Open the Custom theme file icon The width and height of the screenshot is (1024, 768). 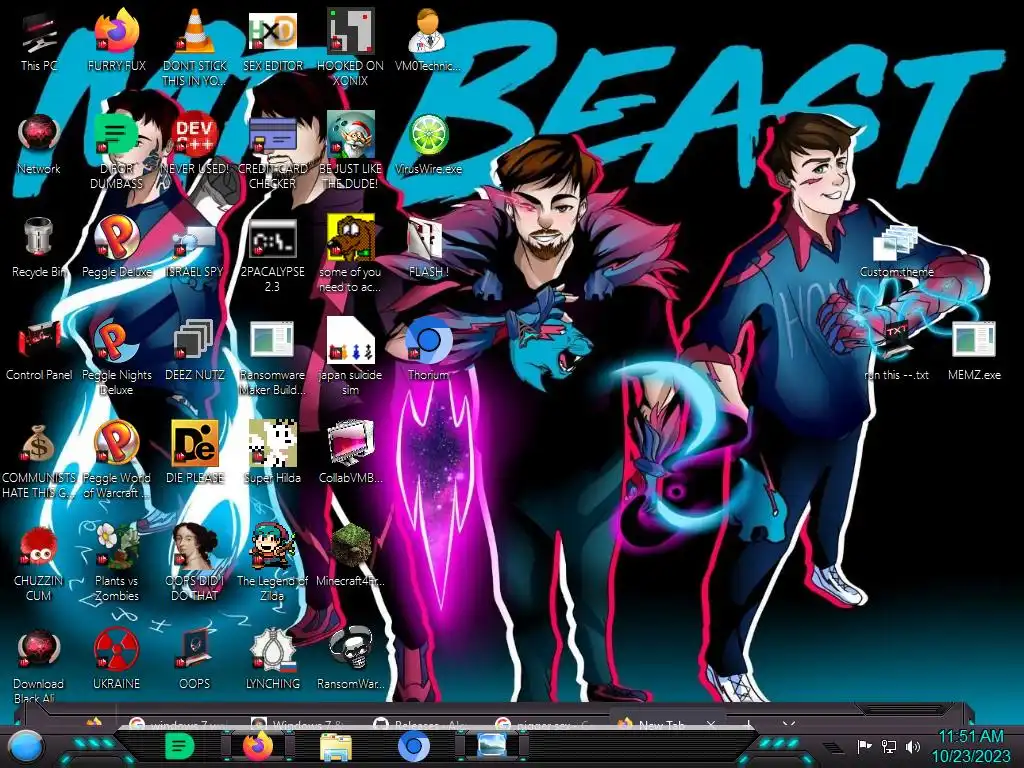tap(897, 249)
